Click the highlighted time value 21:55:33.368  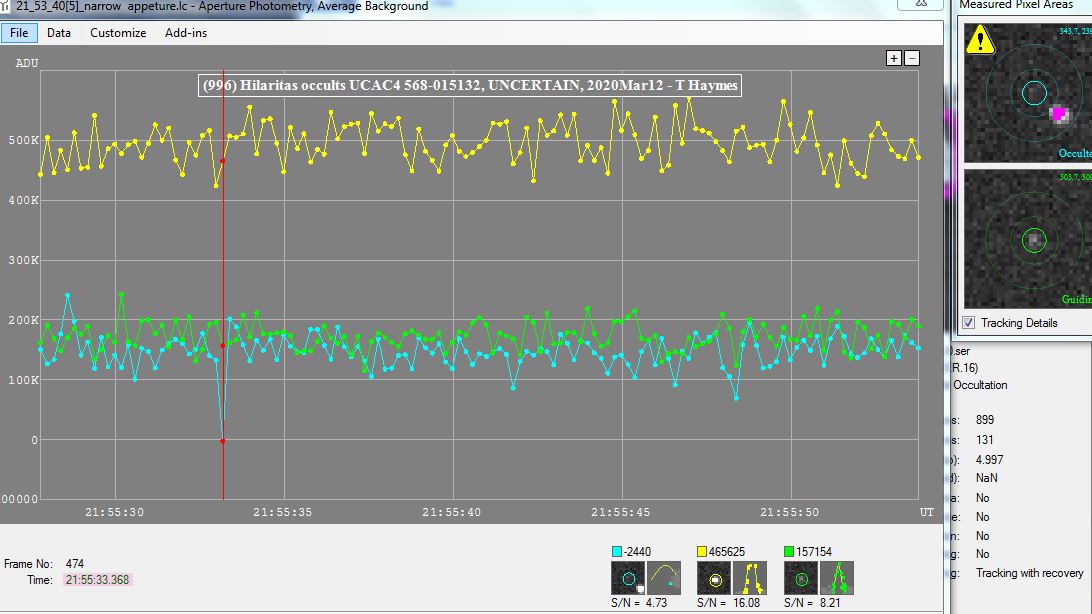pos(98,580)
